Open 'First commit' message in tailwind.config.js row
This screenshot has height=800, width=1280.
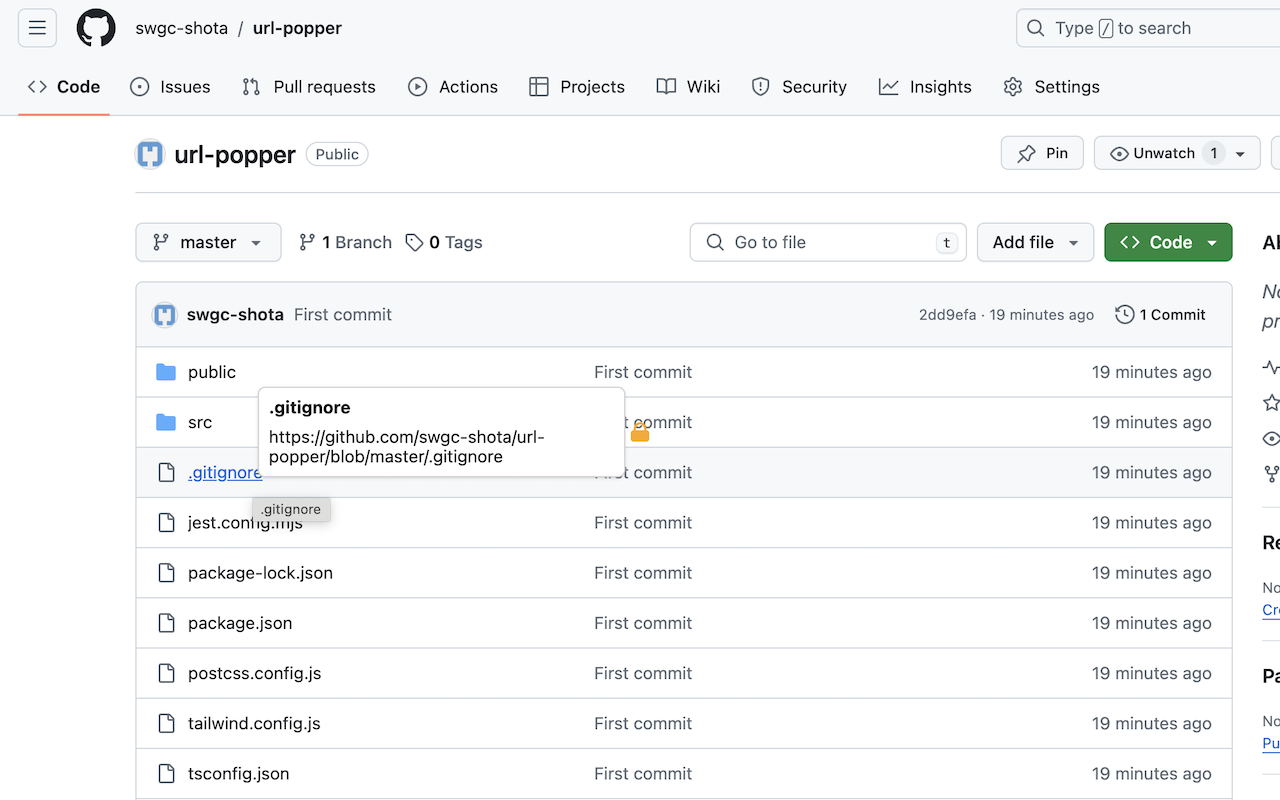(x=643, y=723)
